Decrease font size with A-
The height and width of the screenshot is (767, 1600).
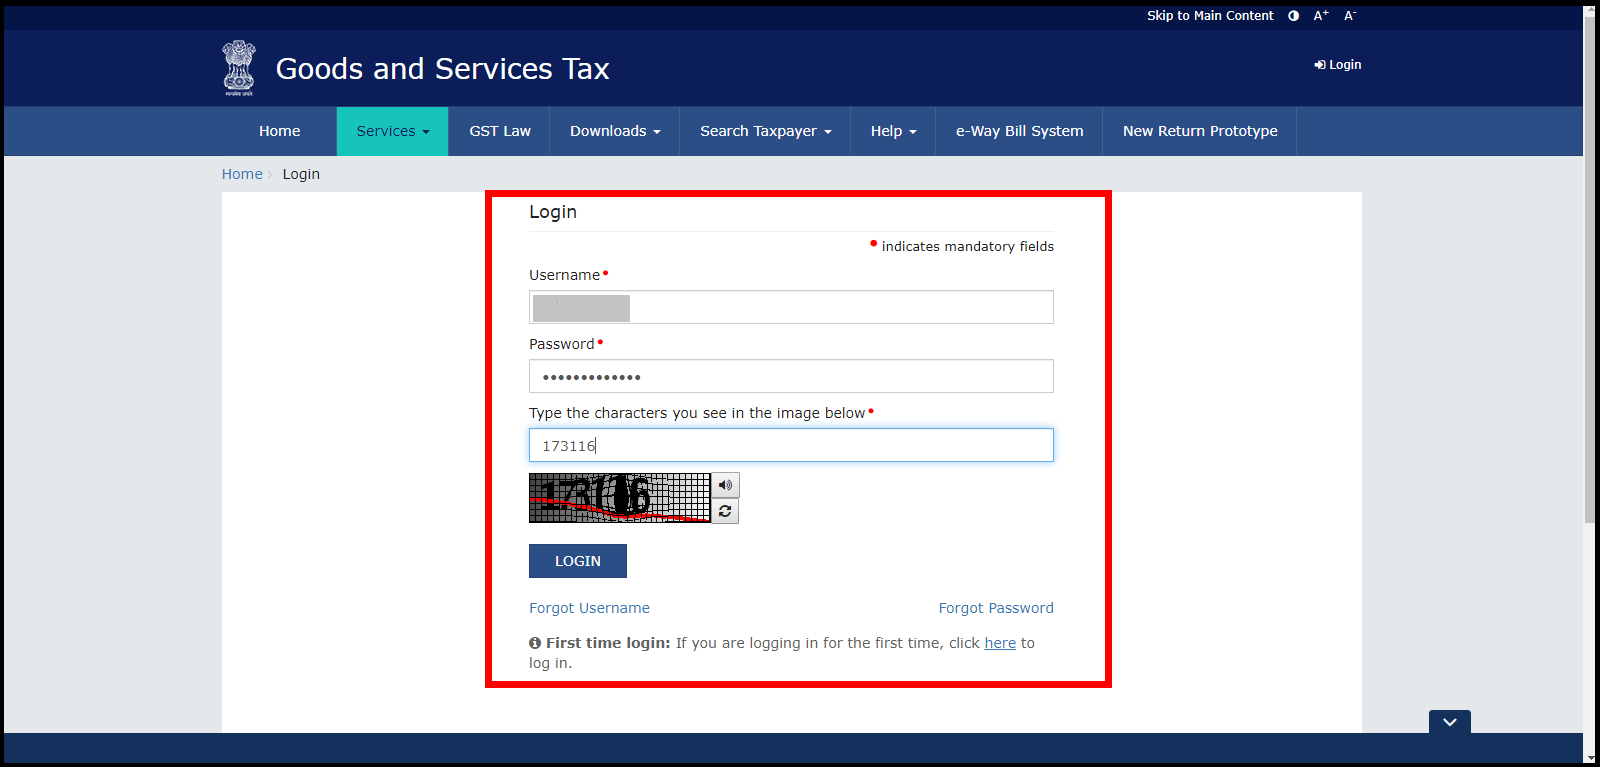(1349, 16)
